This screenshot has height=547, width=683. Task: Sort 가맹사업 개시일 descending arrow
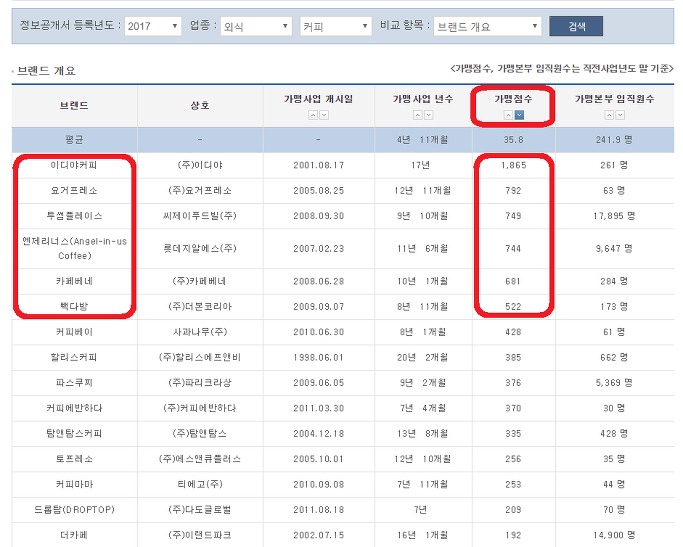[x=324, y=115]
